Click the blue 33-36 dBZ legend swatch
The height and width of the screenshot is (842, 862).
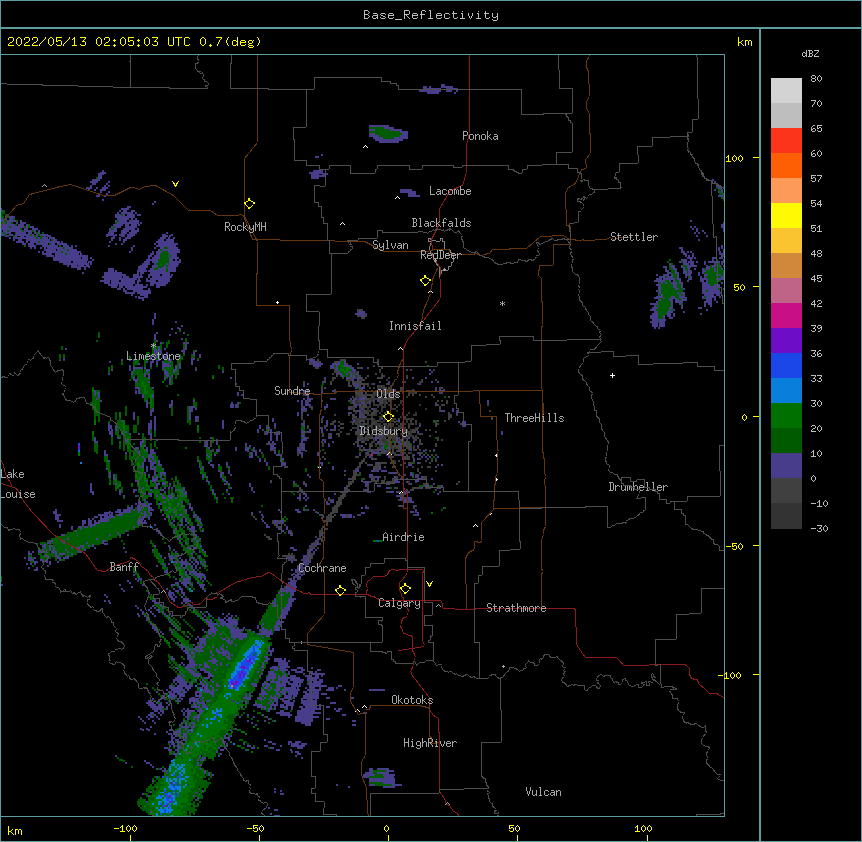point(786,365)
